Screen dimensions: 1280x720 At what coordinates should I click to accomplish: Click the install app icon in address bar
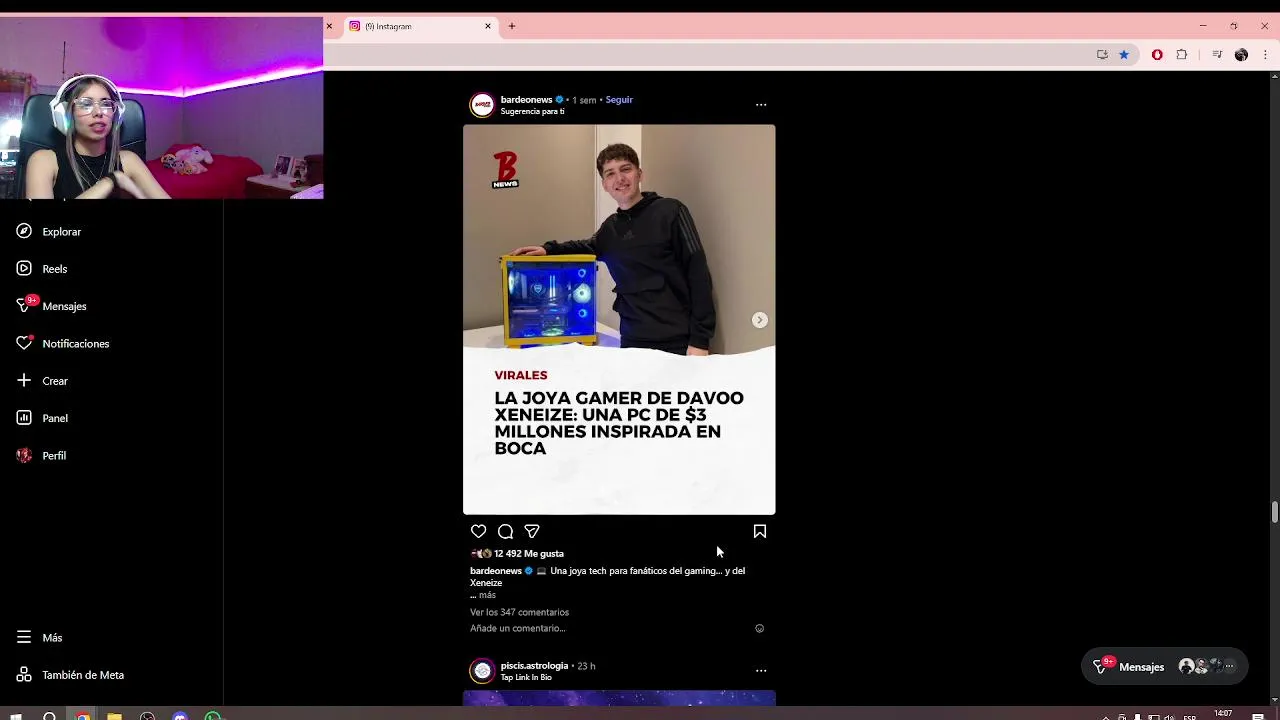1102,55
